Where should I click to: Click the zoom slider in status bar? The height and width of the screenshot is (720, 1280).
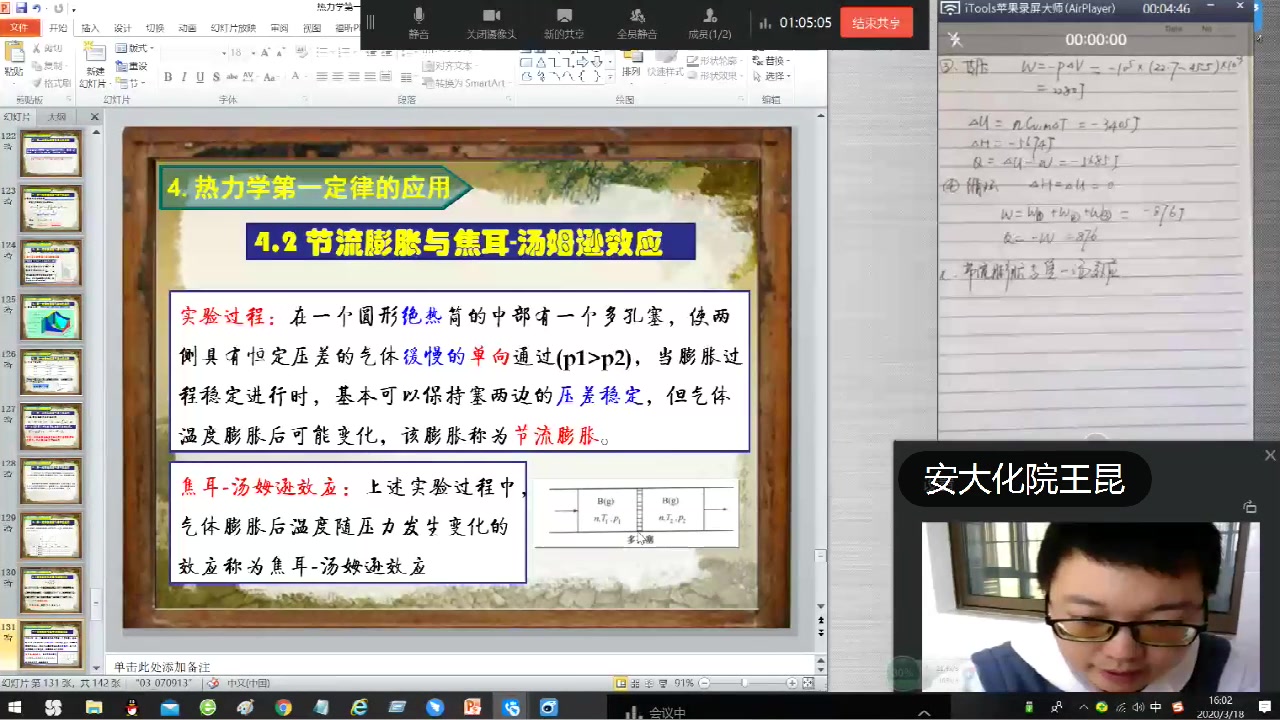[x=745, y=683]
